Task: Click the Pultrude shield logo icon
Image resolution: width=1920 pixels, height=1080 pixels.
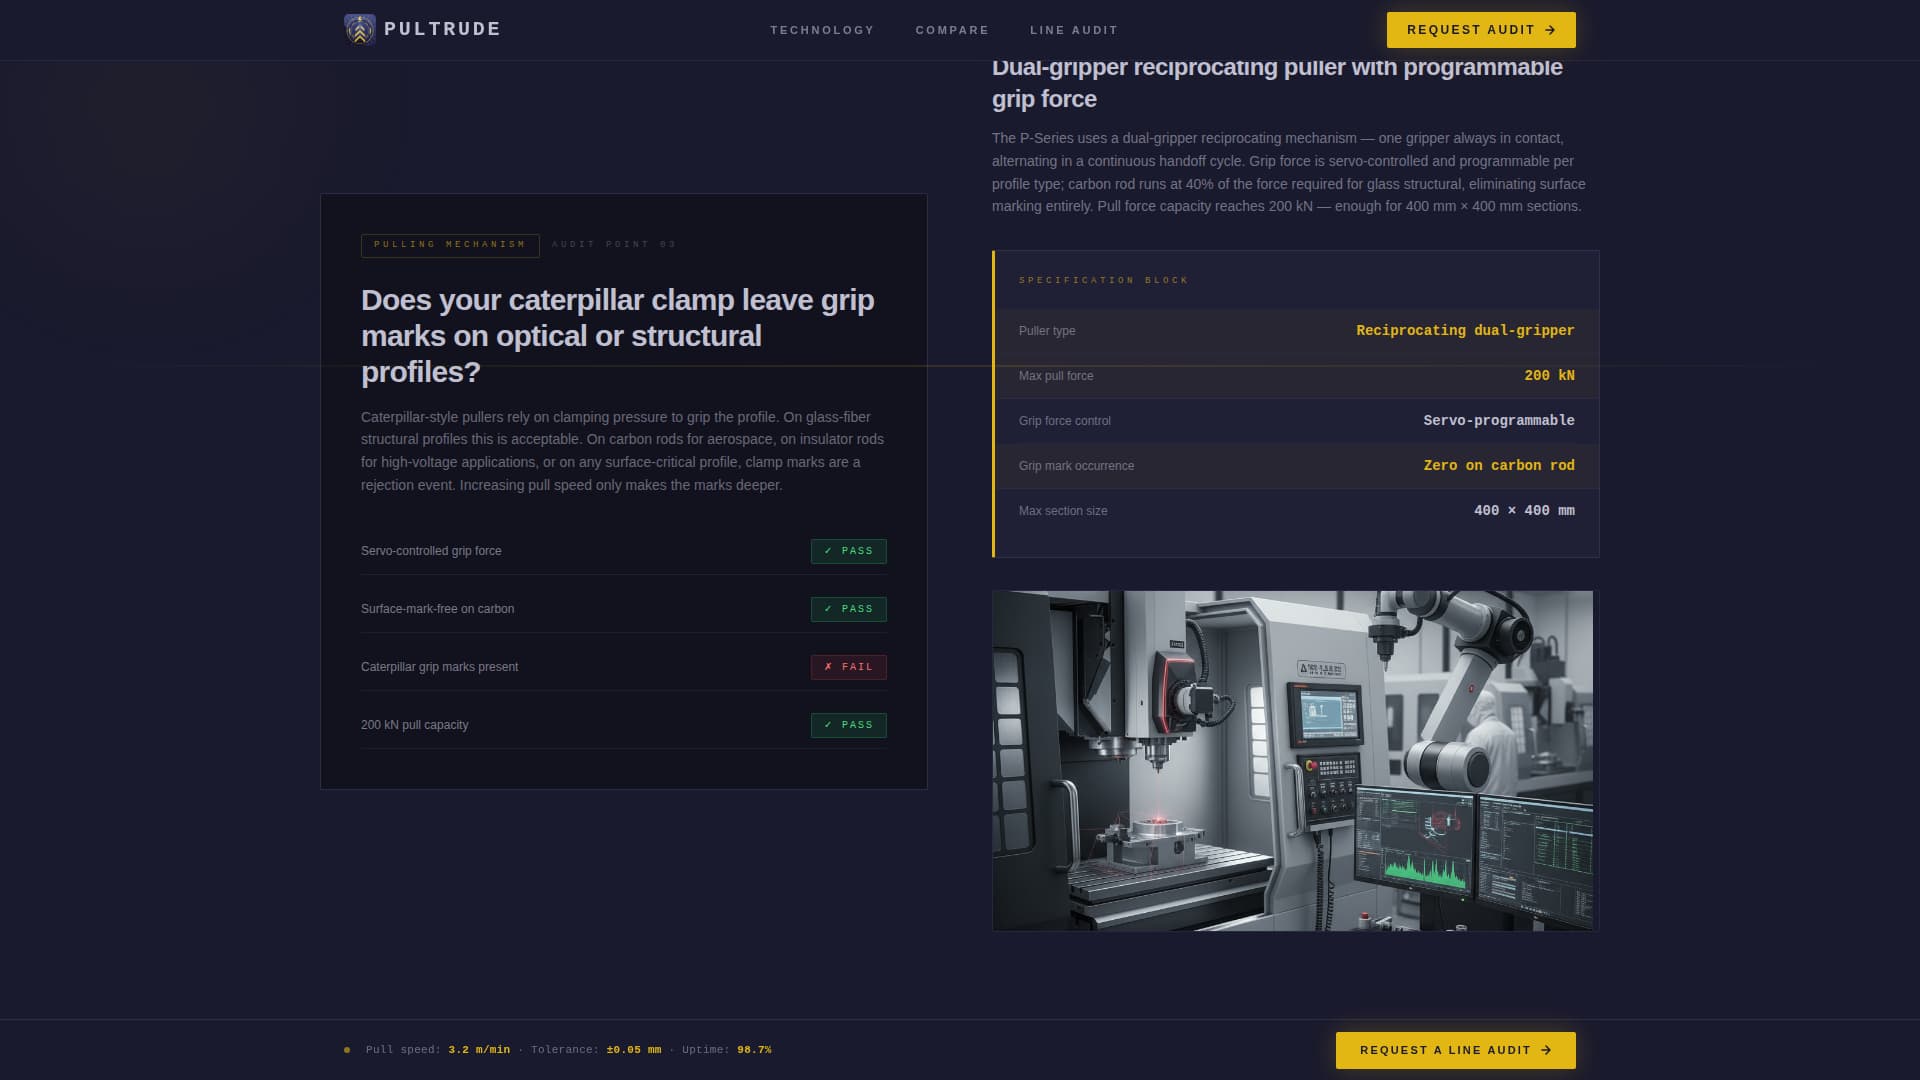Action: pyautogui.click(x=358, y=29)
